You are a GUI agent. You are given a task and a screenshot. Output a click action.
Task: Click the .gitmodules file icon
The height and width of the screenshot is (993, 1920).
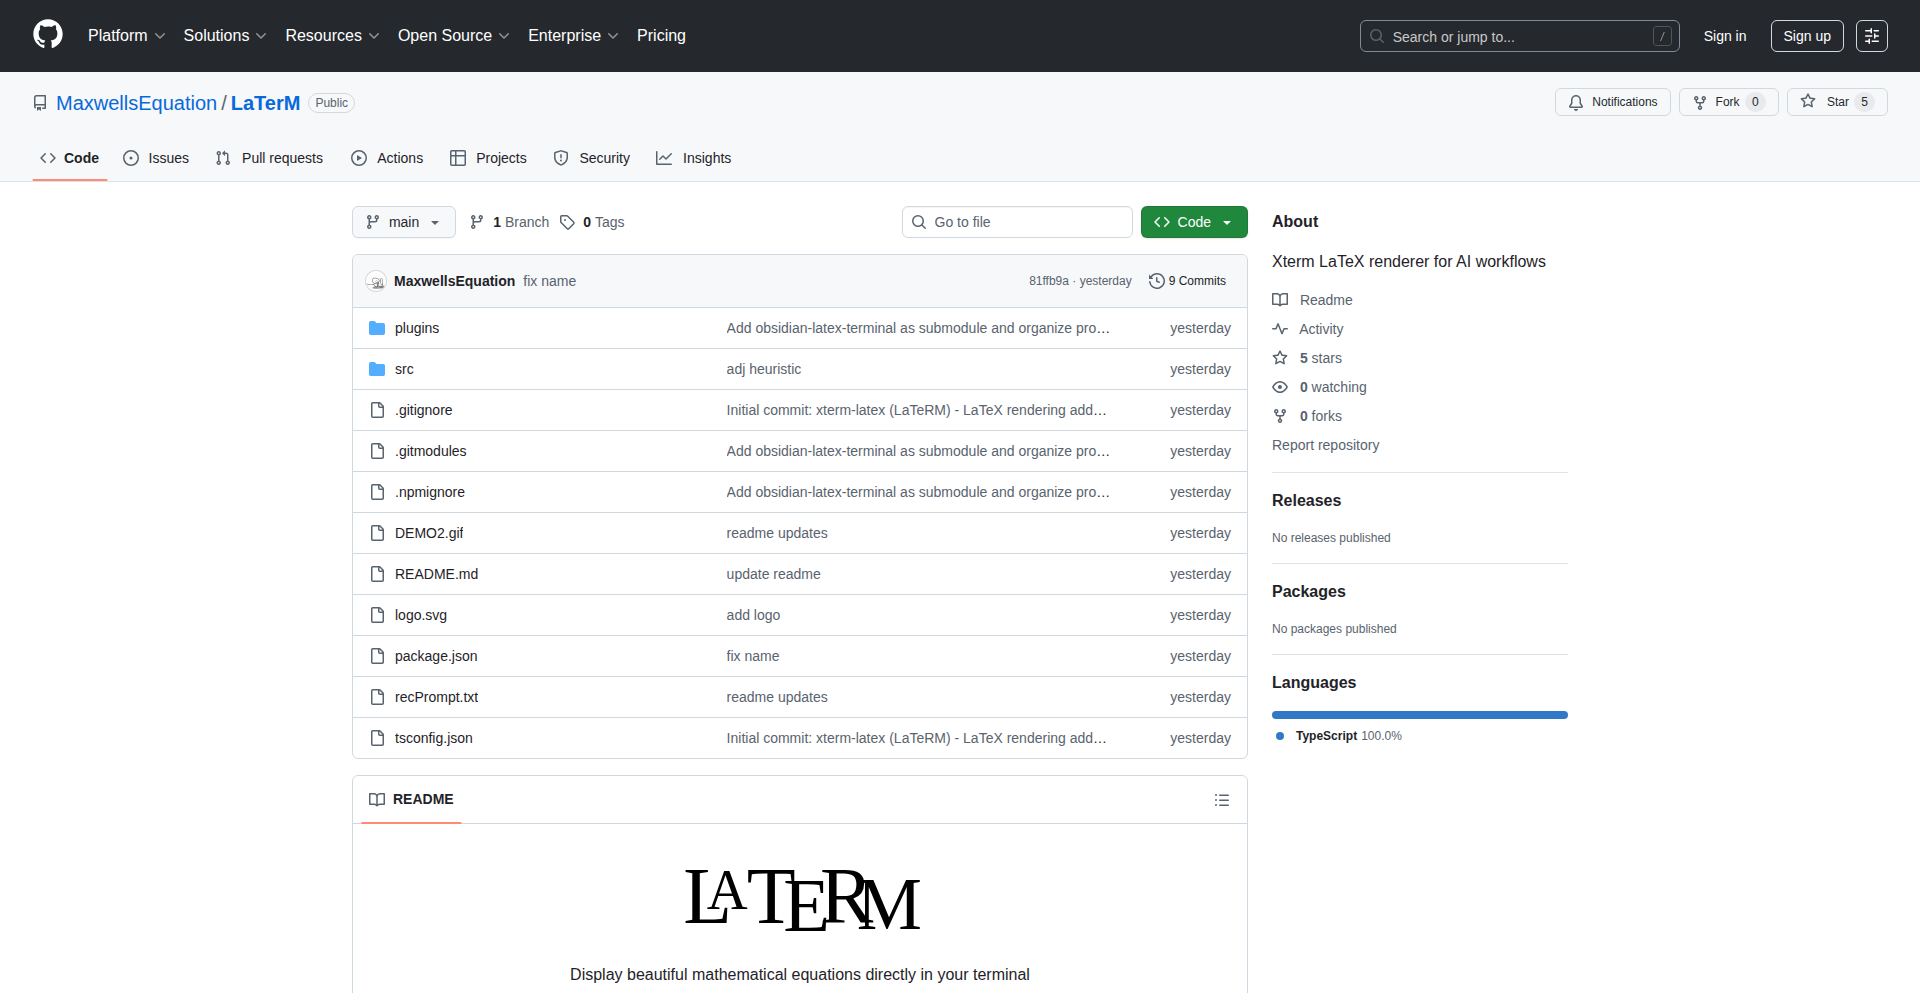click(377, 451)
